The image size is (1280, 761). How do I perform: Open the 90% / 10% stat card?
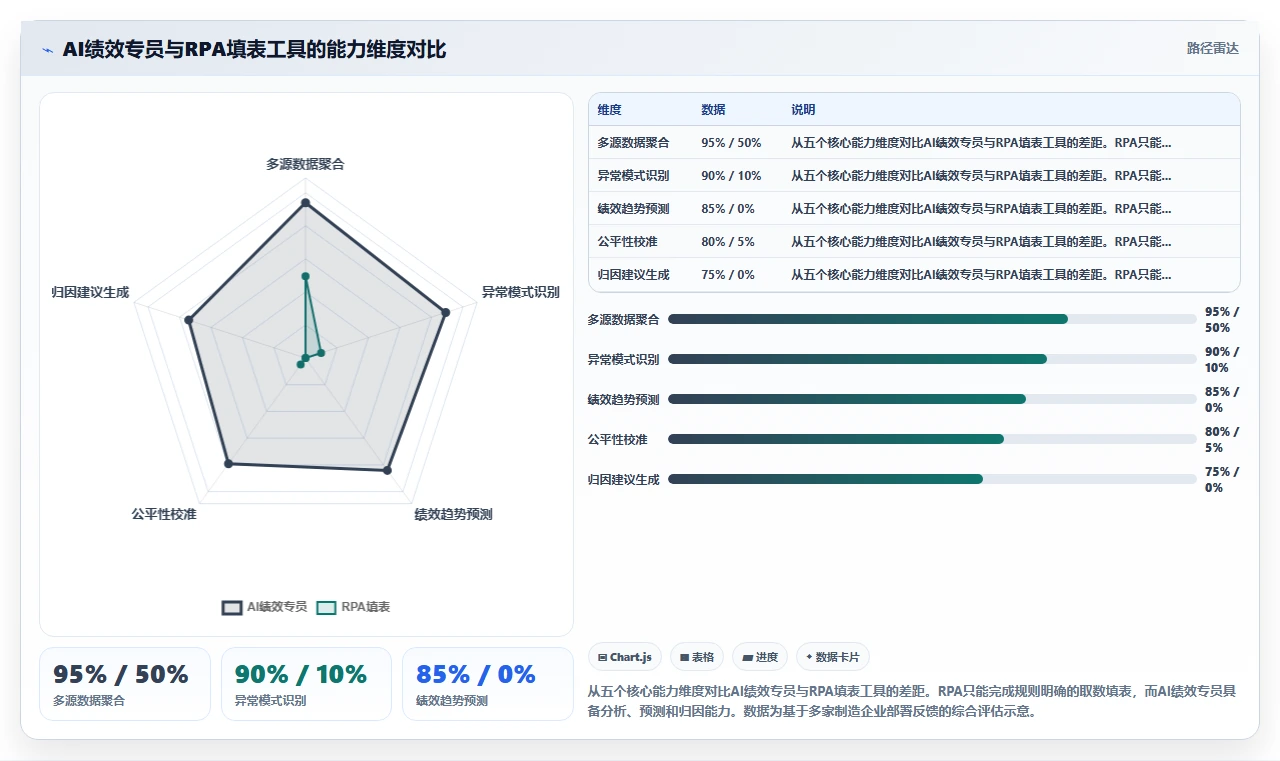[306, 684]
